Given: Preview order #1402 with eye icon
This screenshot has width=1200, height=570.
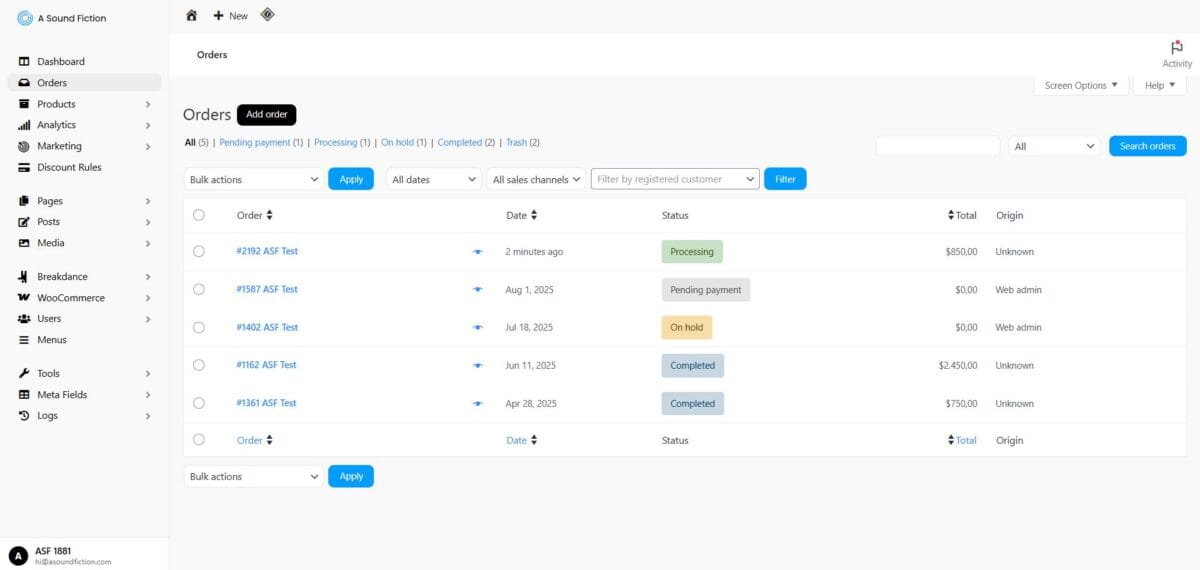Looking at the screenshot, I should click(478, 328).
